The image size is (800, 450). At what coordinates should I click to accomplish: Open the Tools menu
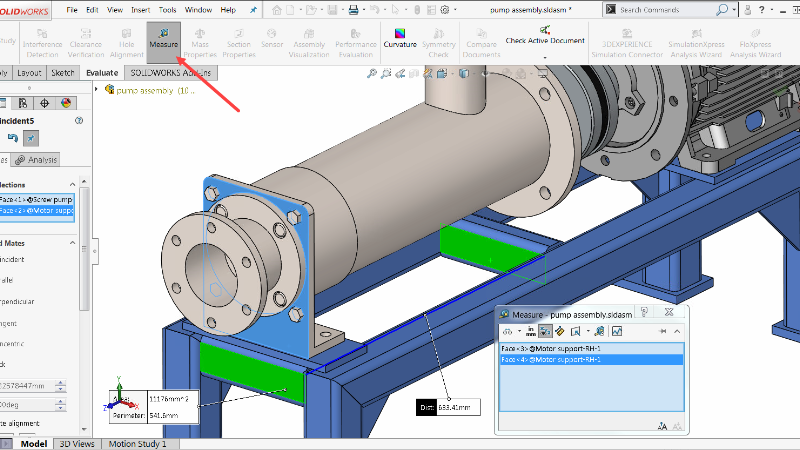(167, 10)
